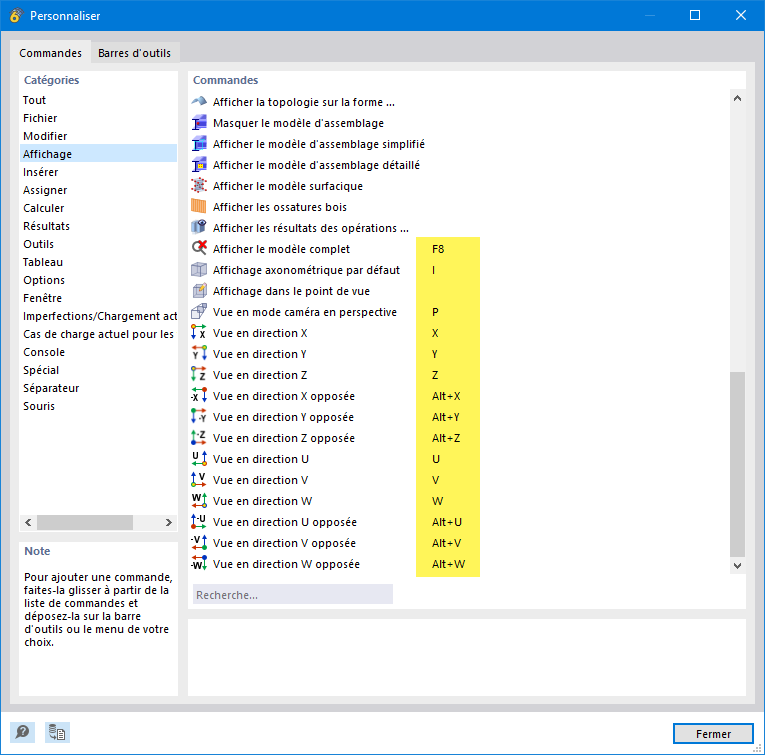This screenshot has width=765, height=755.
Task: Click the 'Afficher le modèle d'assemblage simplifié' icon
Action: point(199,144)
